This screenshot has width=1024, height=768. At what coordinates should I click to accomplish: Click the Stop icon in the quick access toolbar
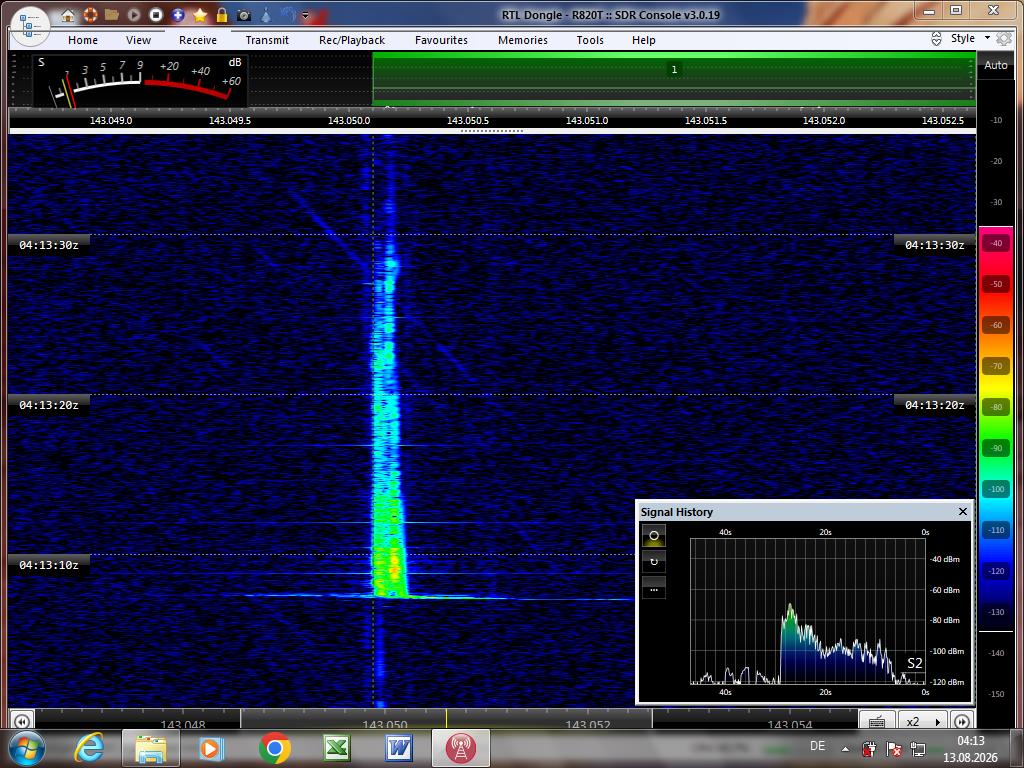click(155, 14)
